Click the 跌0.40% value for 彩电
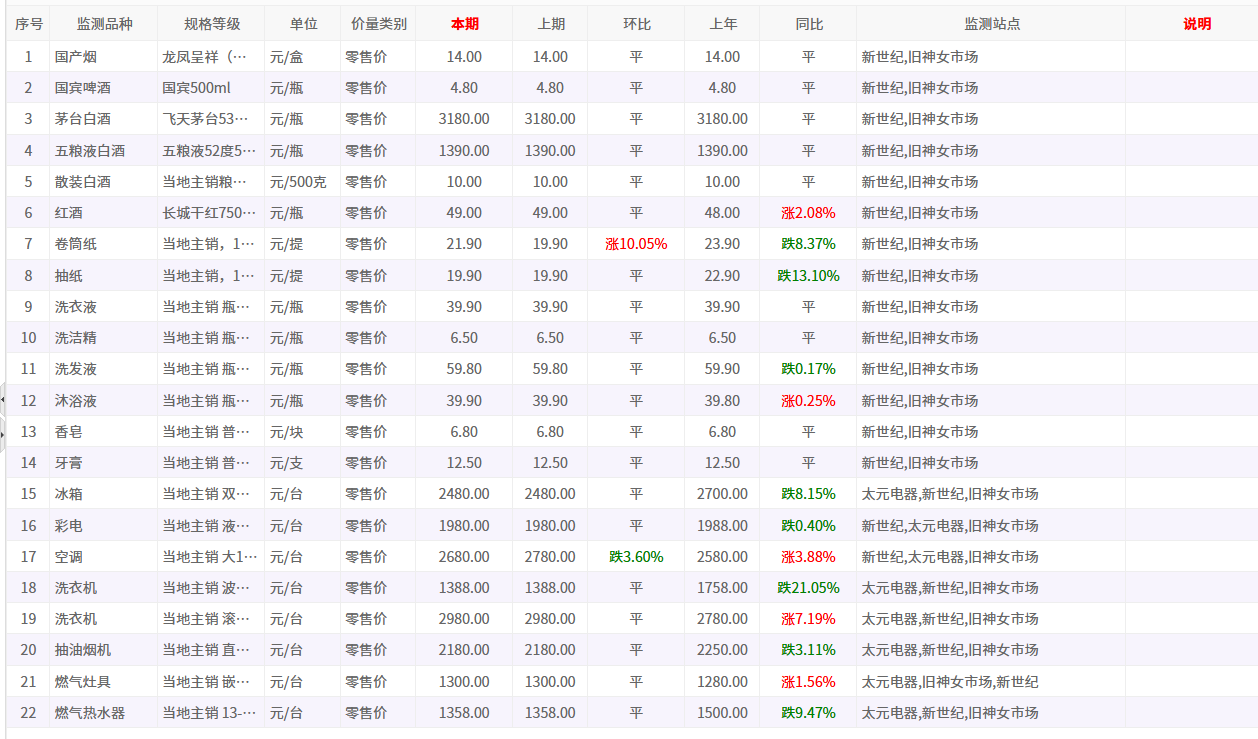 click(808, 526)
